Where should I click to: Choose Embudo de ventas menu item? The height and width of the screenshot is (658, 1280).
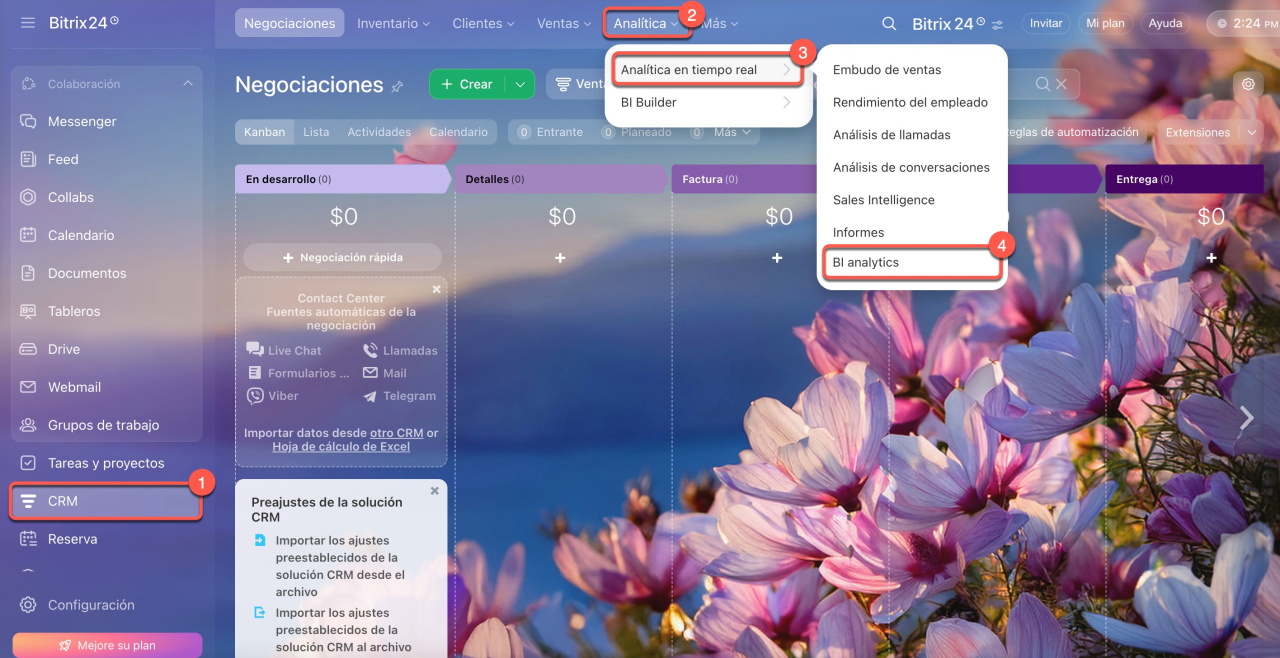click(x=887, y=70)
